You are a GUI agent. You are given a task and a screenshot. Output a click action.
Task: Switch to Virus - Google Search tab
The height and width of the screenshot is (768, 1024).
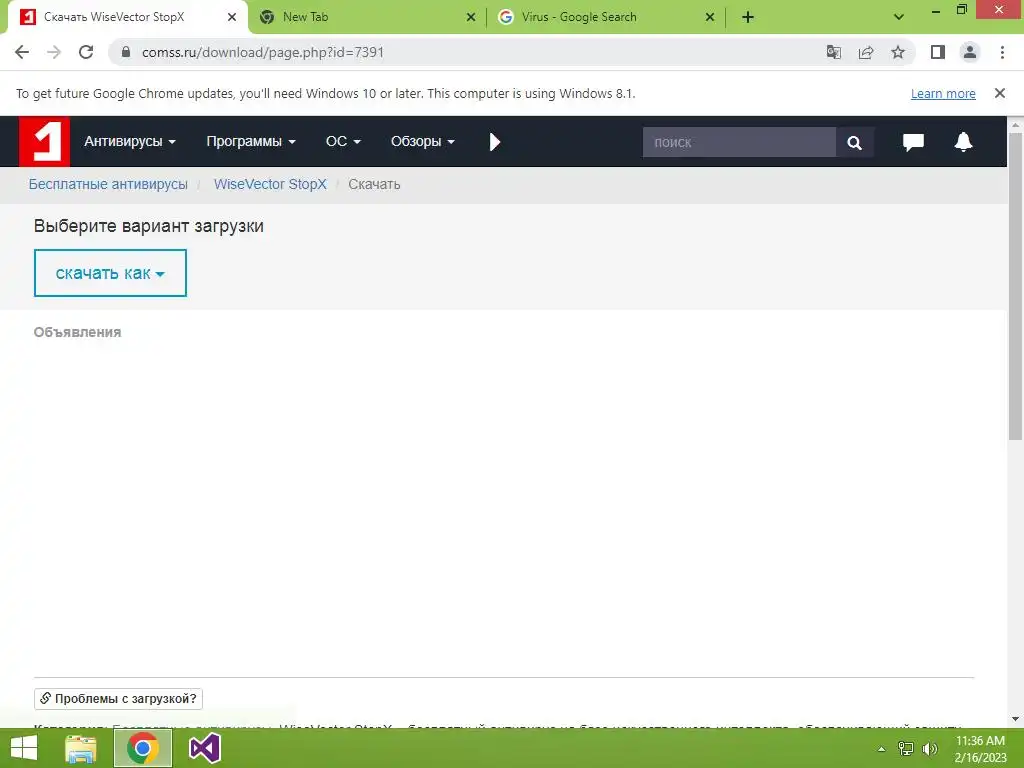tap(605, 17)
